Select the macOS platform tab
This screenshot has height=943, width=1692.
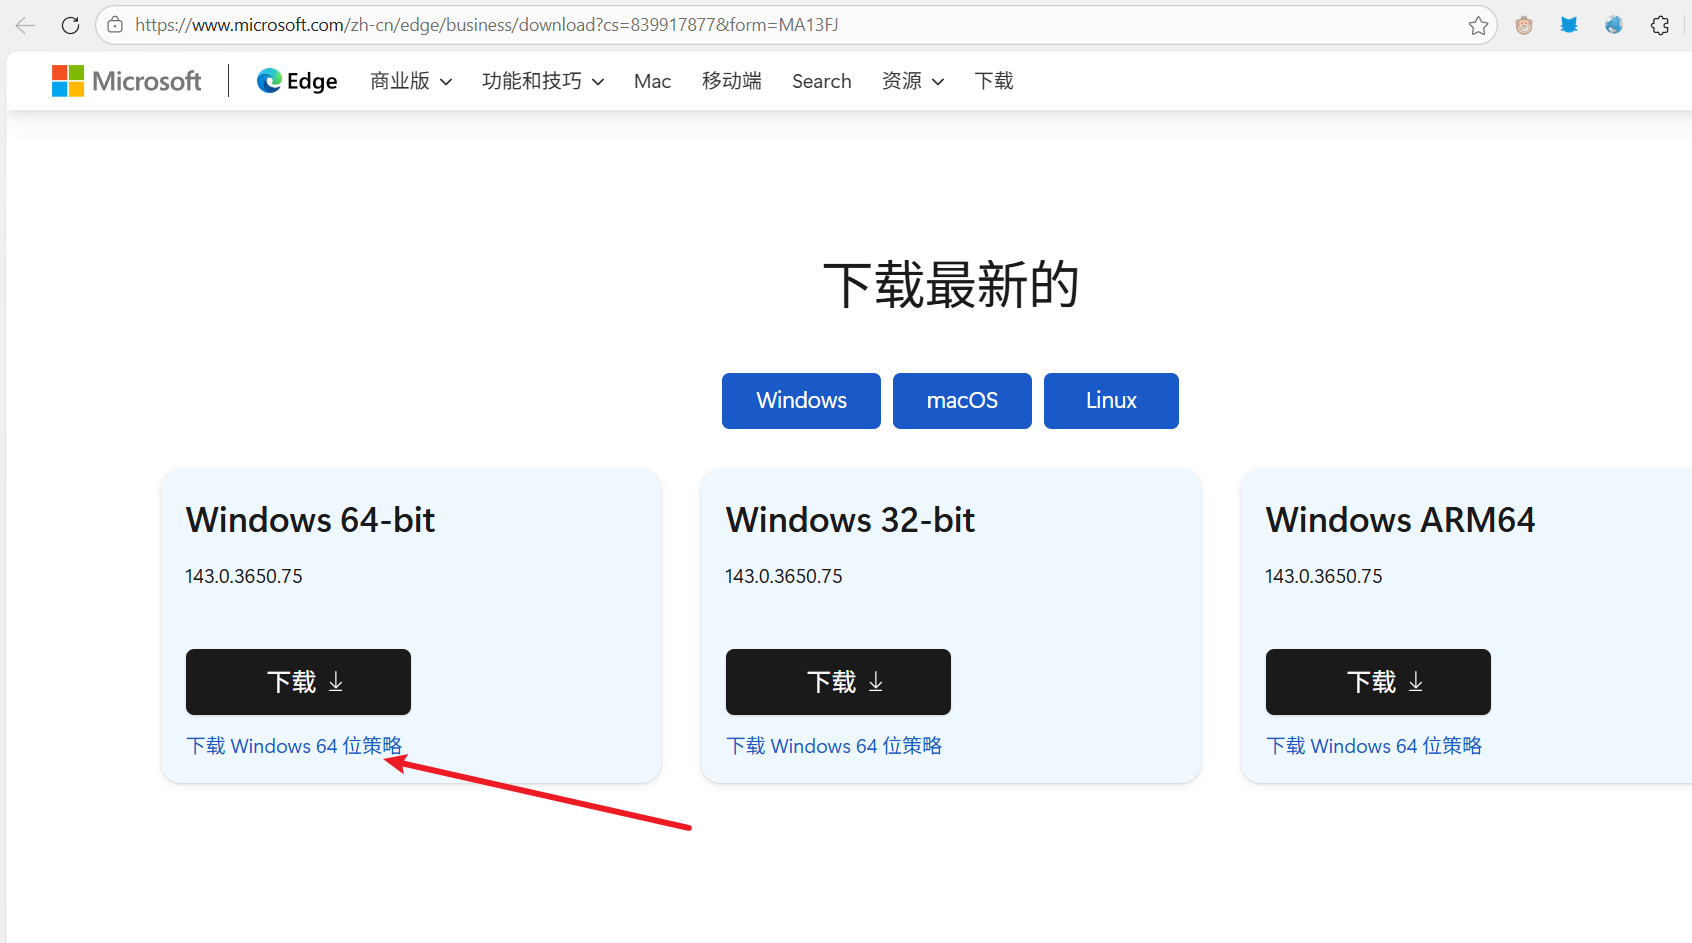click(x=962, y=400)
